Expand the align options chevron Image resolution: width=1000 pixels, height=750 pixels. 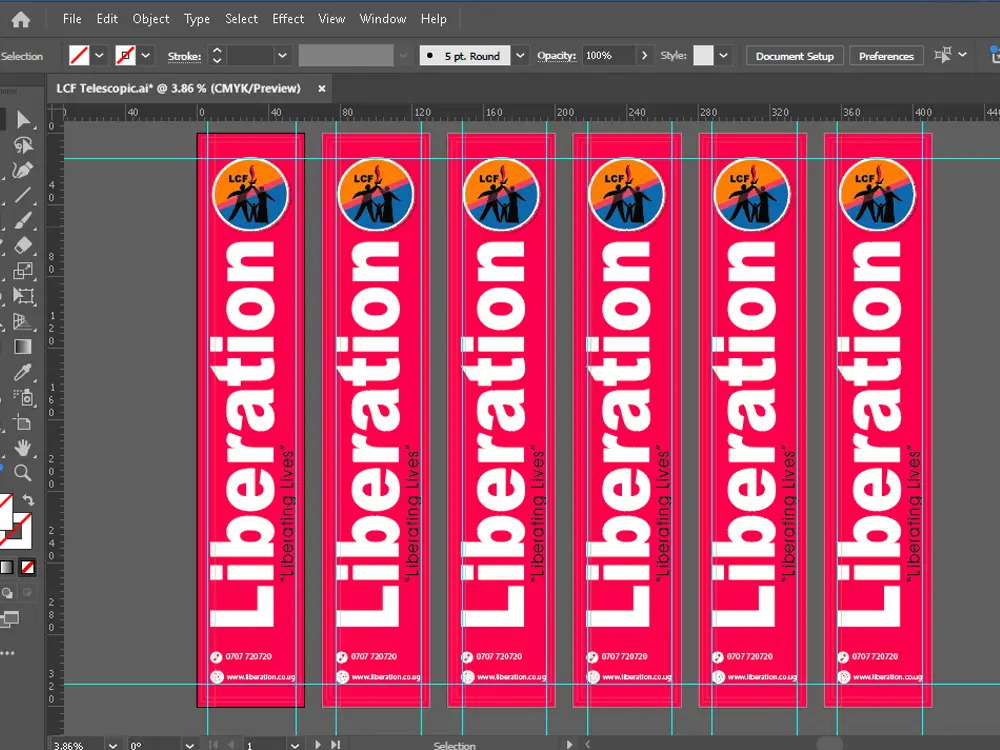pos(962,55)
